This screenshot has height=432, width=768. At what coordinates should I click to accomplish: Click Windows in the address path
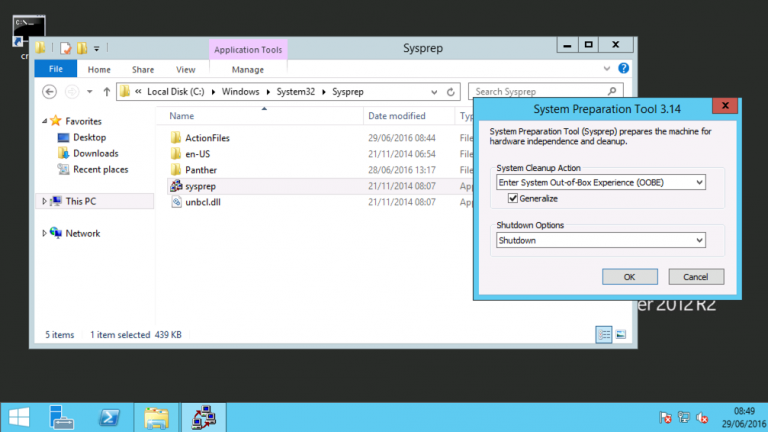[240, 92]
